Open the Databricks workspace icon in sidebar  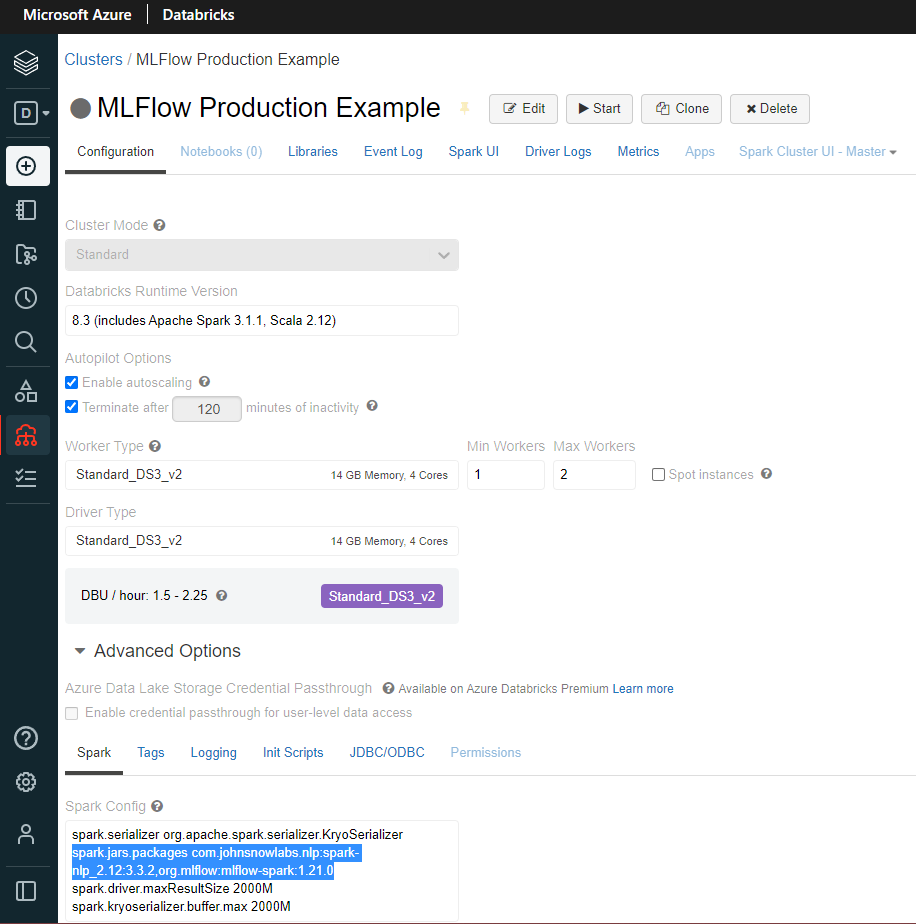(25, 62)
